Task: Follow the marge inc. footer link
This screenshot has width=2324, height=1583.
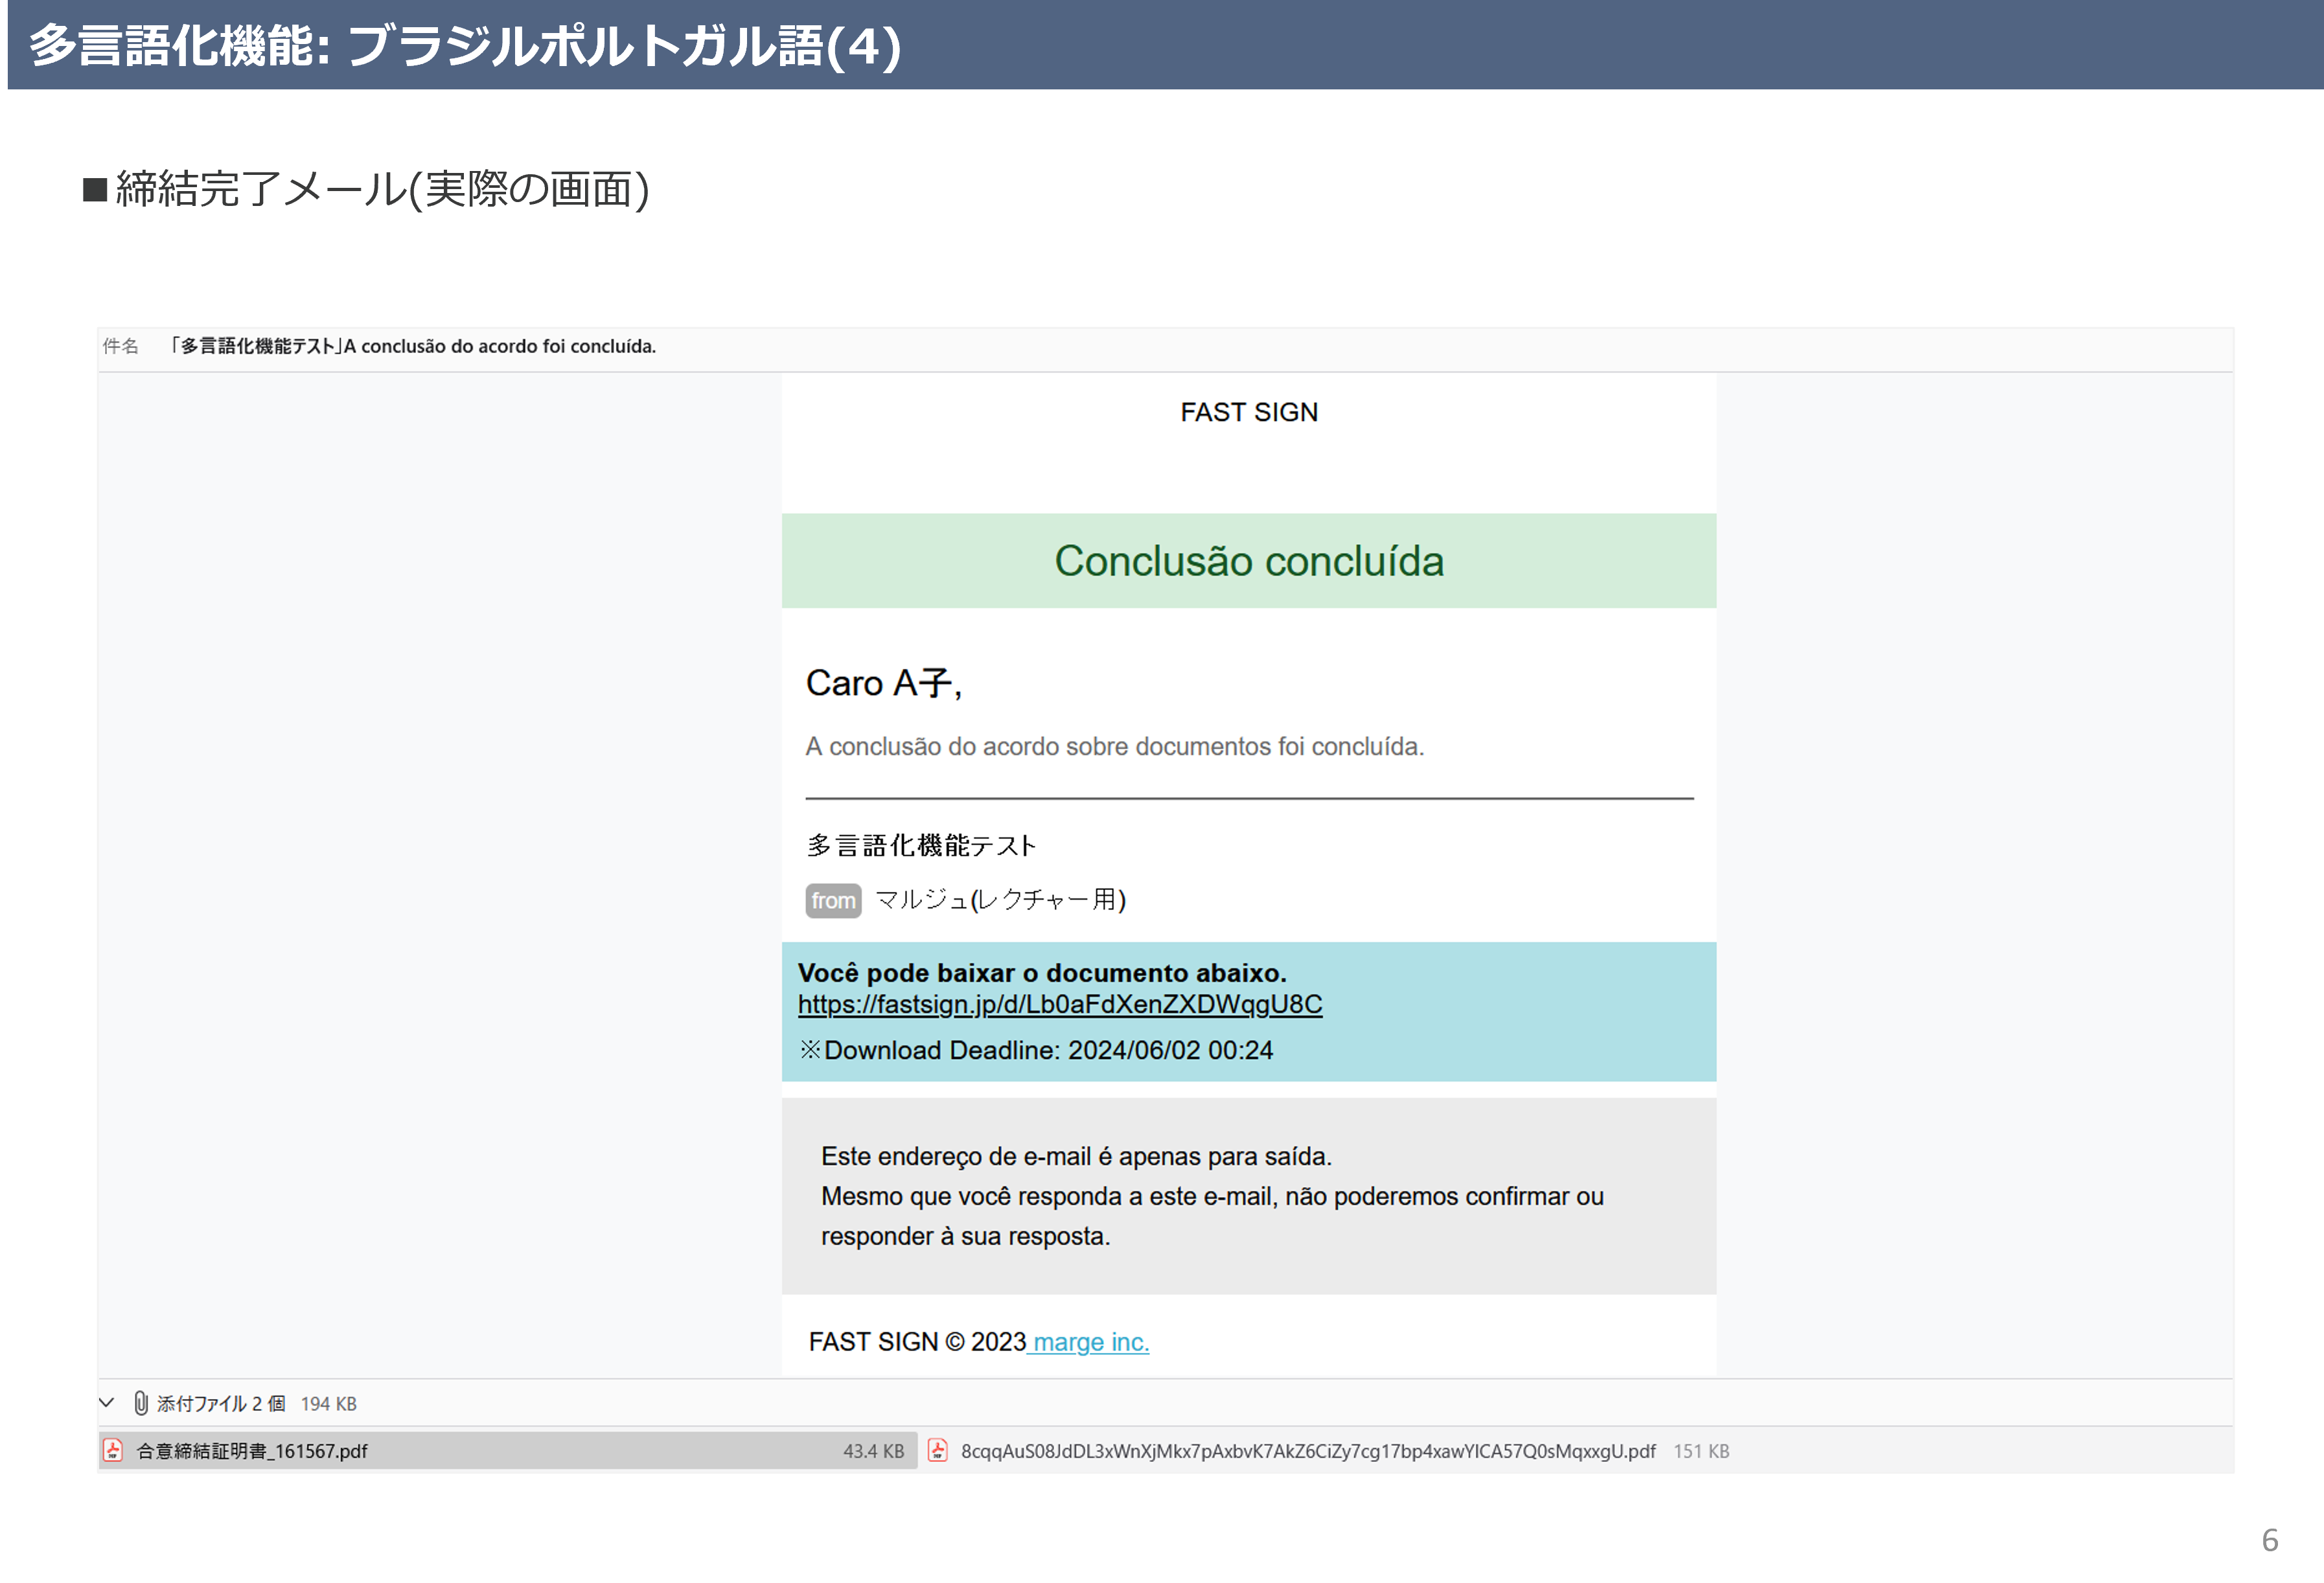Action: click(1090, 1342)
